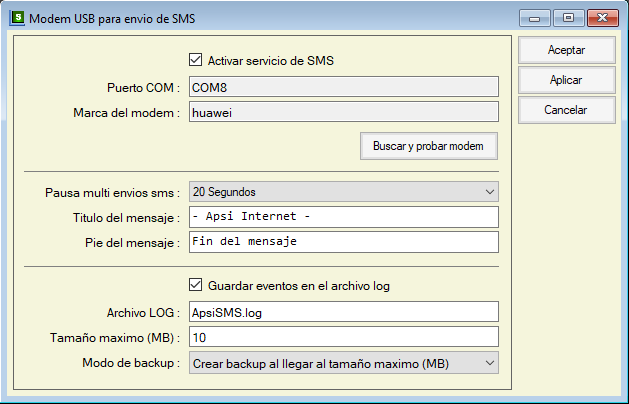Open the 'Pausa multi envios sms' dropdown
This screenshot has height=404, width=629.
click(x=343, y=191)
